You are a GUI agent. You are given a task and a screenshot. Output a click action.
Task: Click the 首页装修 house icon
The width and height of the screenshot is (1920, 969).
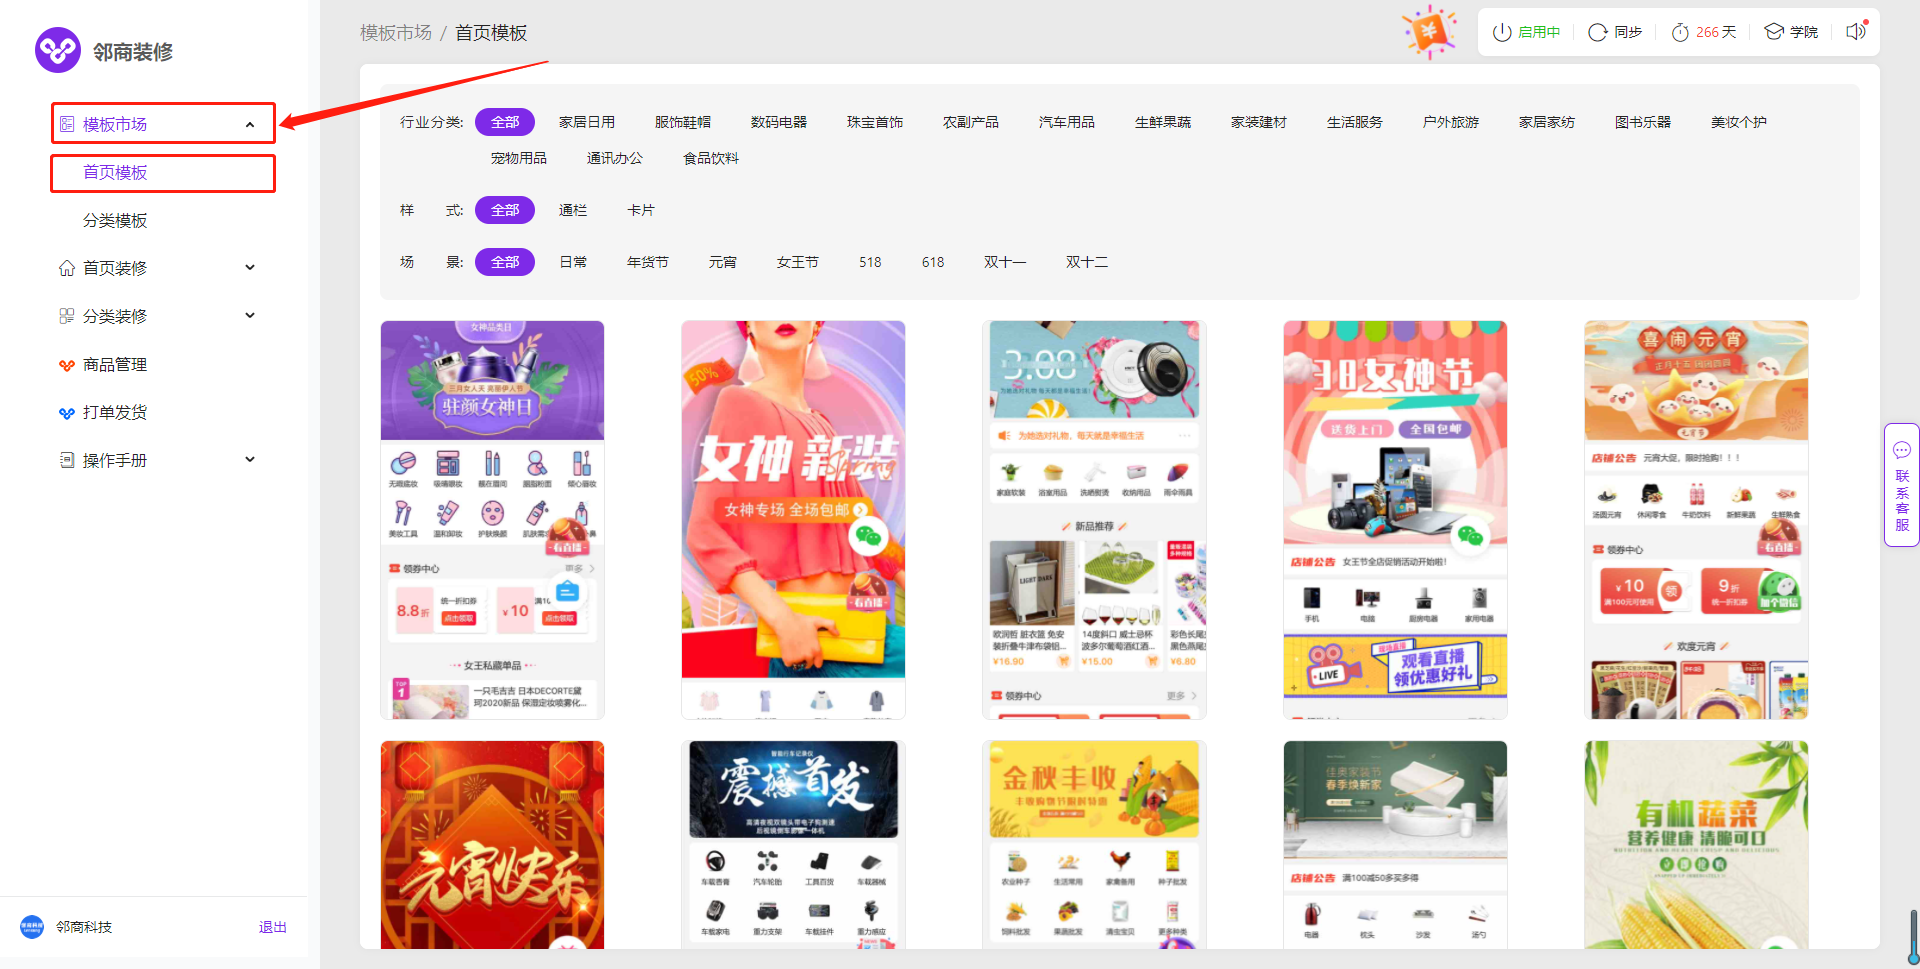click(x=67, y=268)
